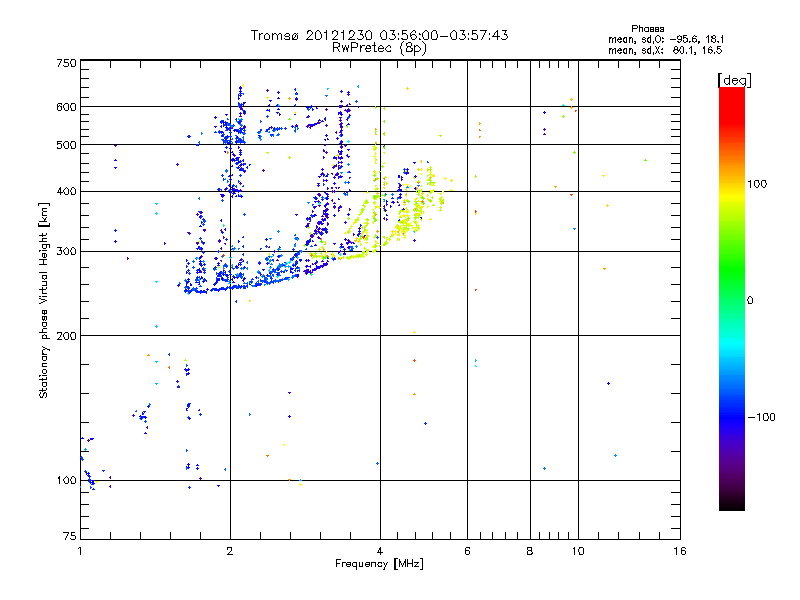The width and height of the screenshot is (800, 600).
Task: Pick the blue zone near -100 on colorbar
Action: (732, 416)
